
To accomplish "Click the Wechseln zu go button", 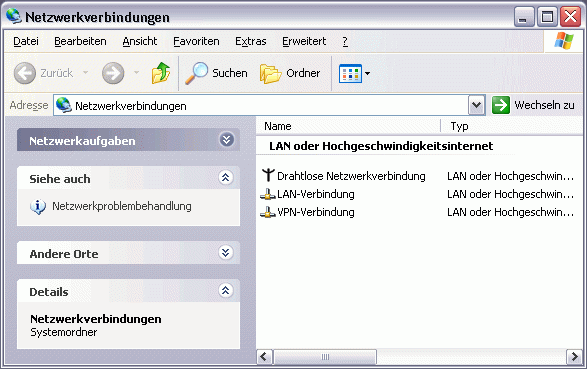I will pyautogui.click(x=533, y=105).
